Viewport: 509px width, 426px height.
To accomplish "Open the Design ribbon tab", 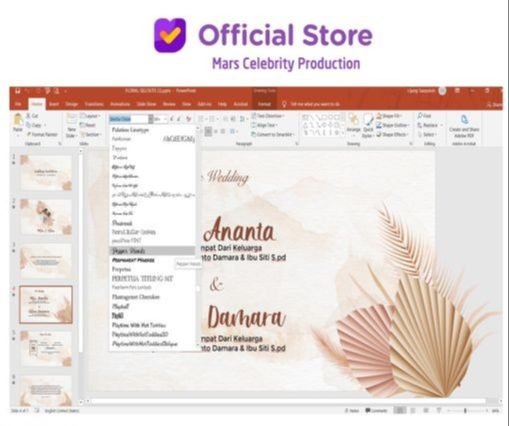I will pyautogui.click(x=71, y=104).
